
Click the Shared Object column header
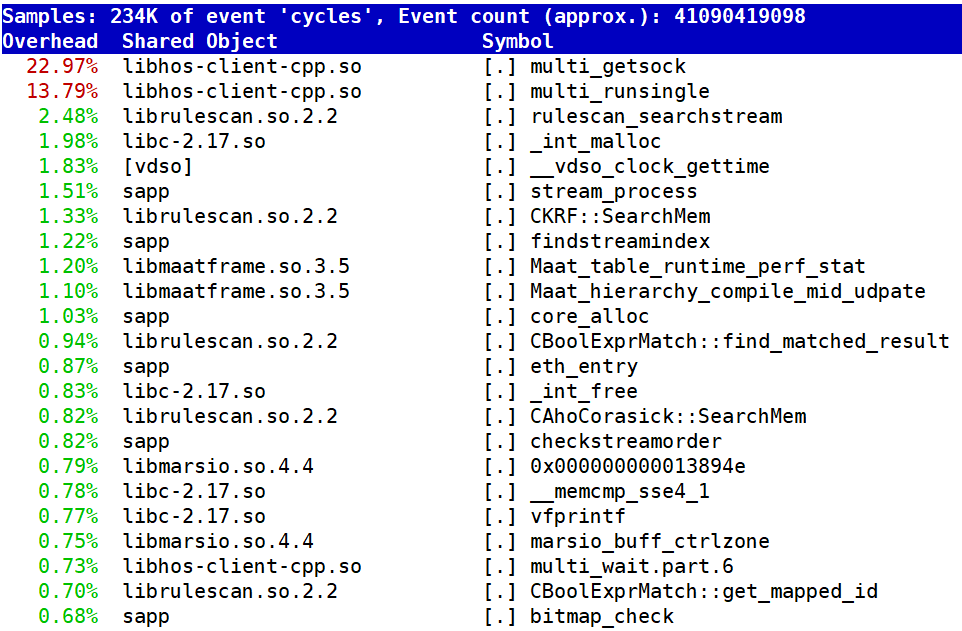pyautogui.click(x=200, y=41)
